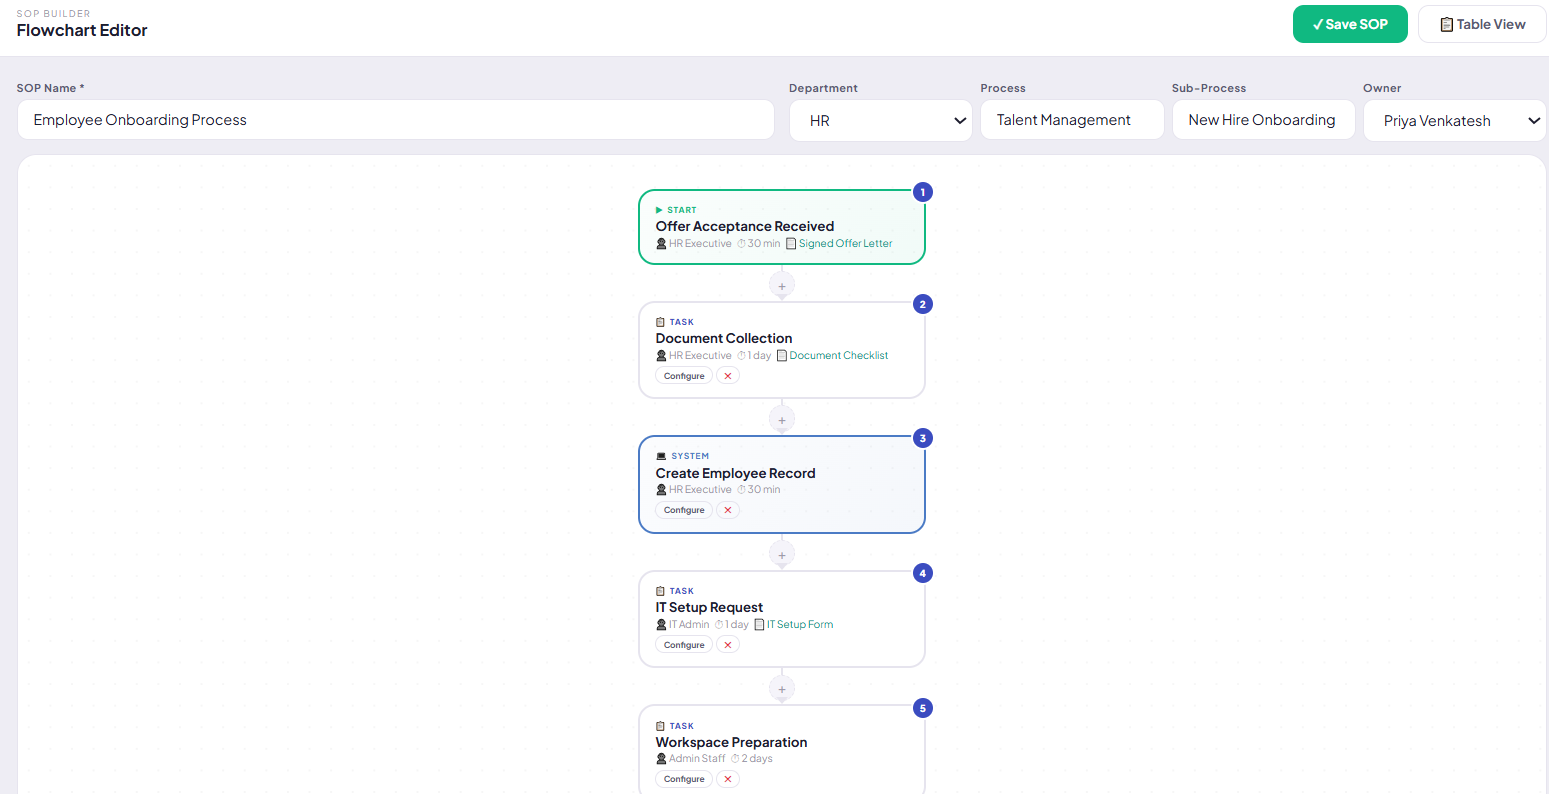
Task: Select the Document Collection task node
Action: point(782,350)
